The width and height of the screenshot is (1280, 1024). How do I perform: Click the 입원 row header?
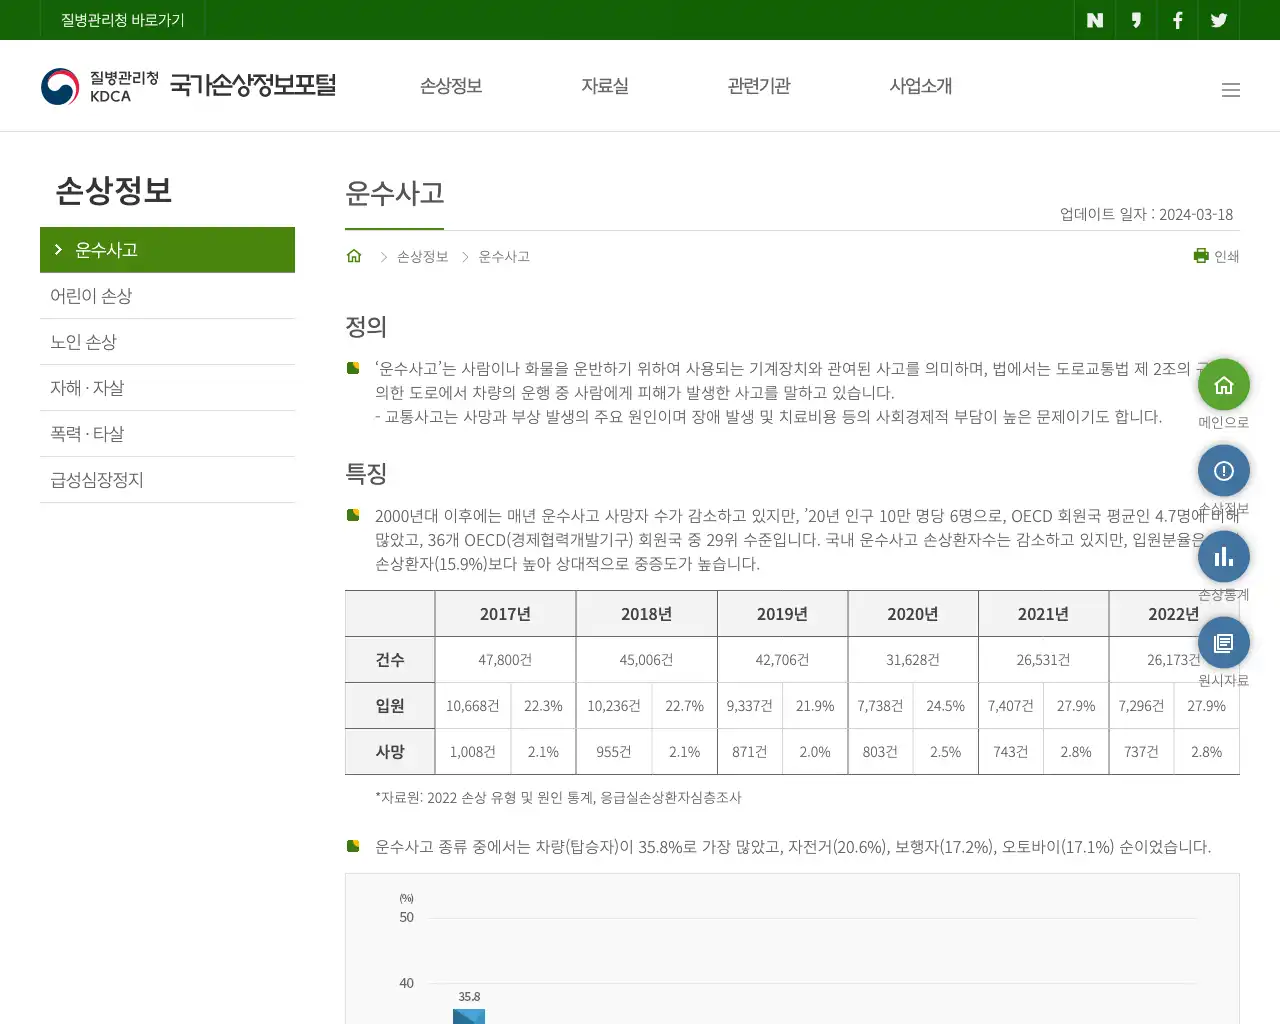pos(390,706)
